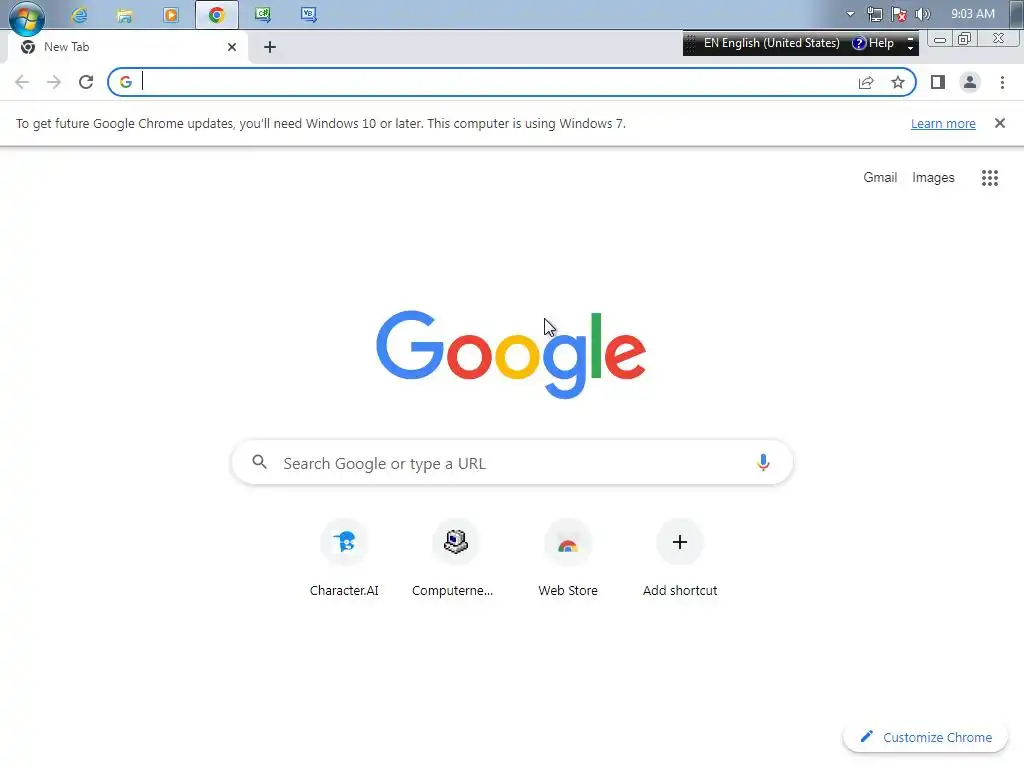Toggle the Chrome side panel
The width and height of the screenshot is (1024, 768).
pos(938,82)
